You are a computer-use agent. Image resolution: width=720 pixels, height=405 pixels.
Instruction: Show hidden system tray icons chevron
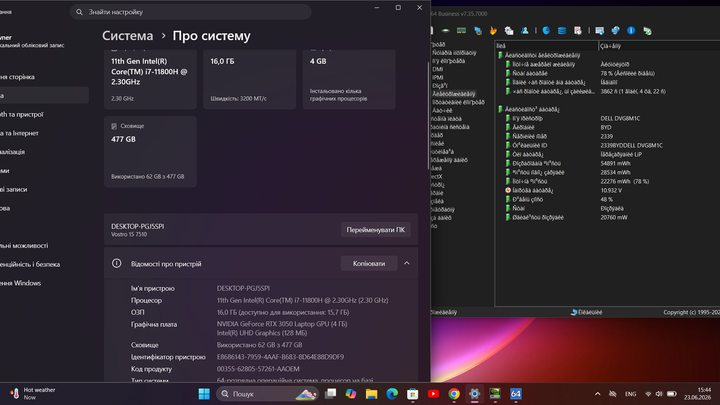click(x=597, y=394)
